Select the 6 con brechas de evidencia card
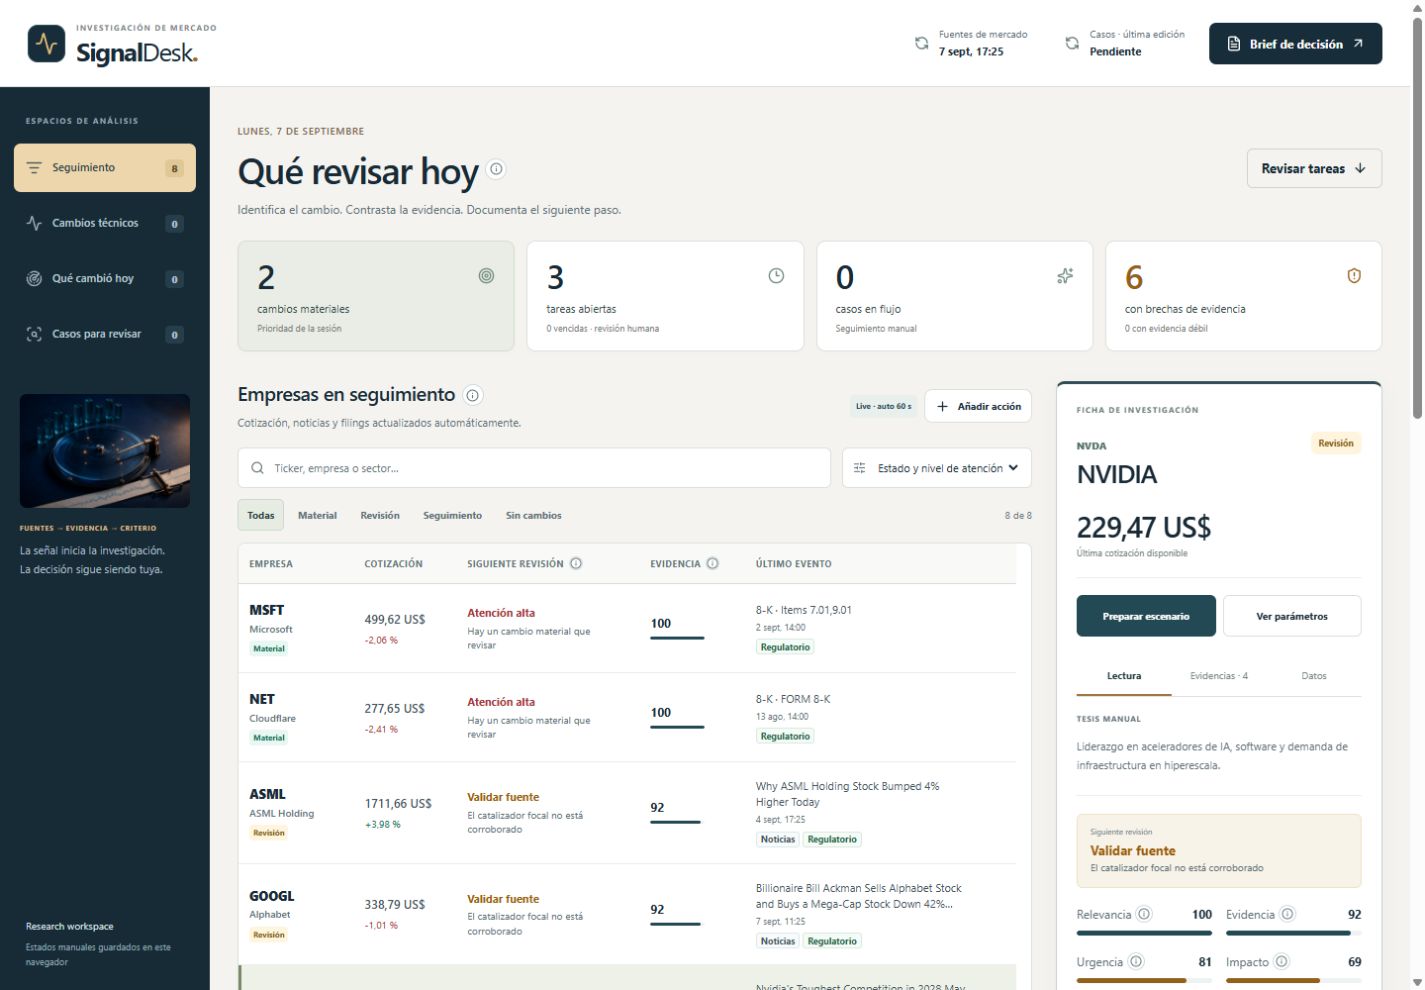1425x990 pixels. tap(1244, 296)
